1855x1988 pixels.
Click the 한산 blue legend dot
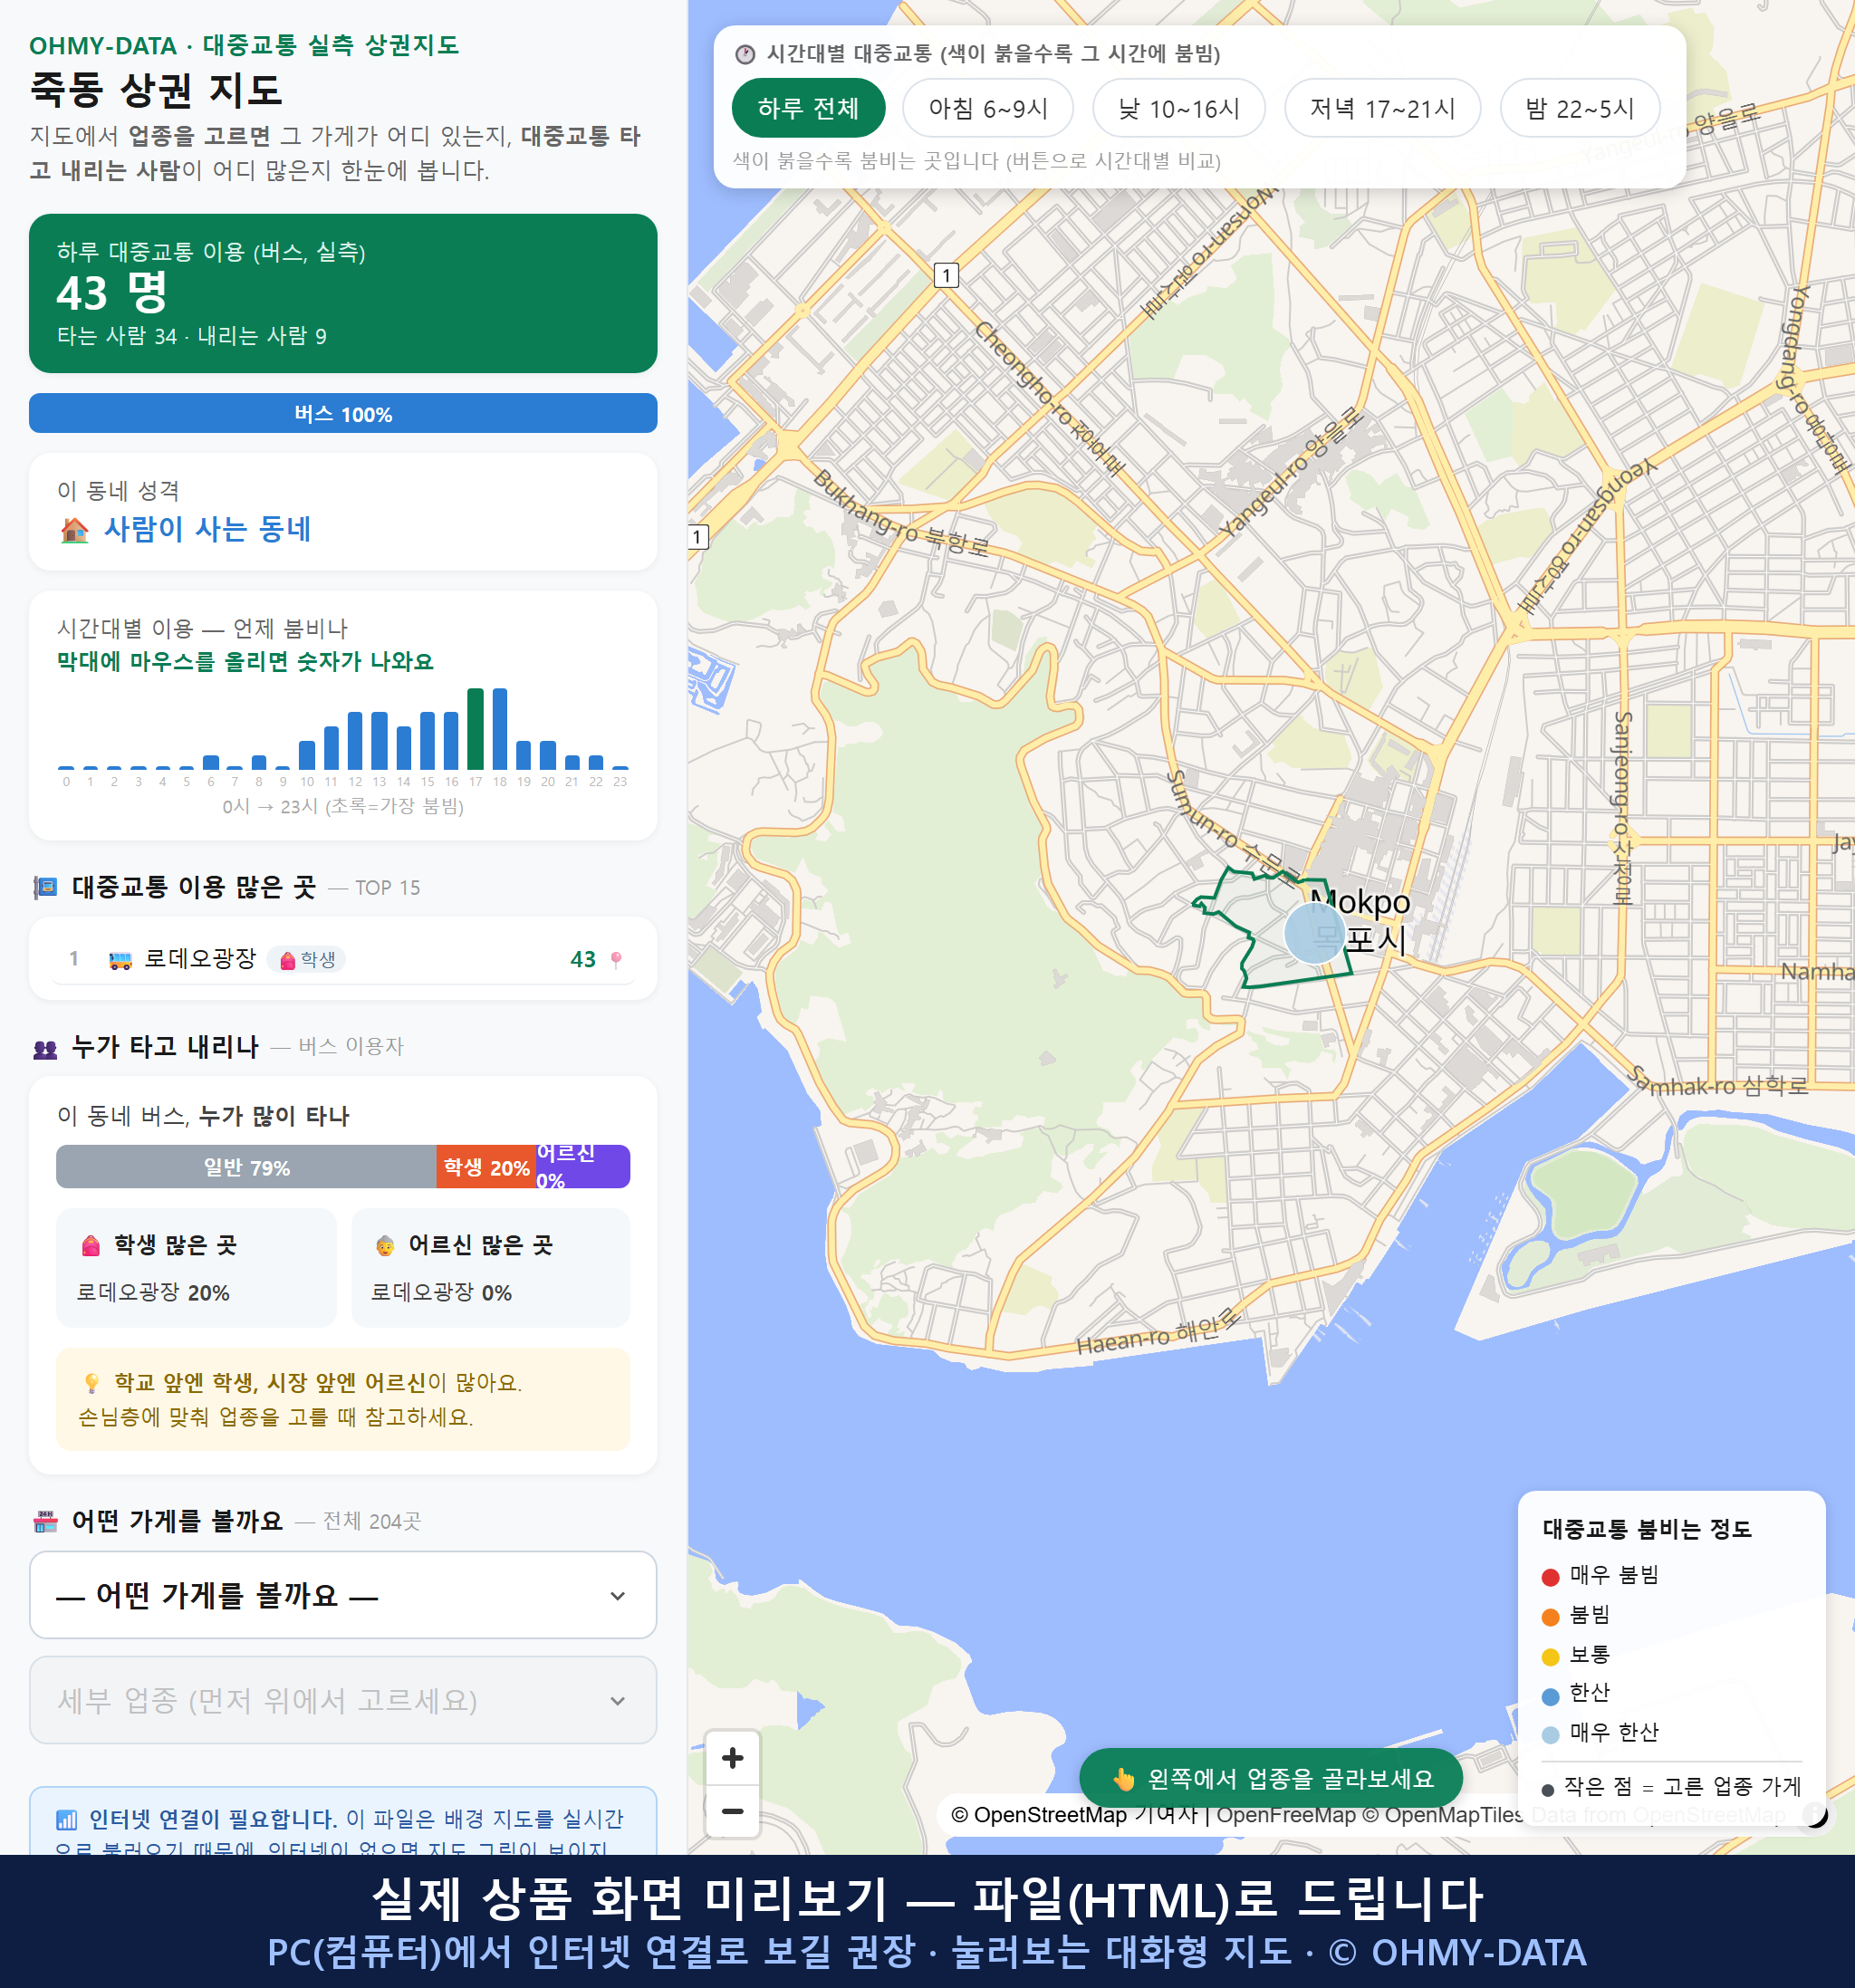click(1550, 1696)
